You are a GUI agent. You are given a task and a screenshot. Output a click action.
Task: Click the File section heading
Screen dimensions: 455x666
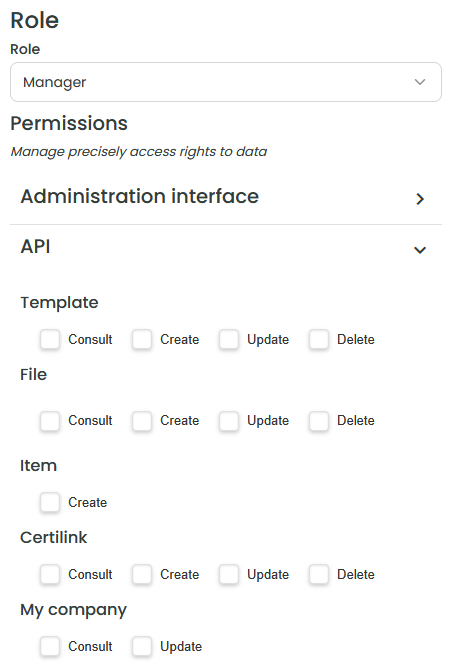[x=33, y=374]
